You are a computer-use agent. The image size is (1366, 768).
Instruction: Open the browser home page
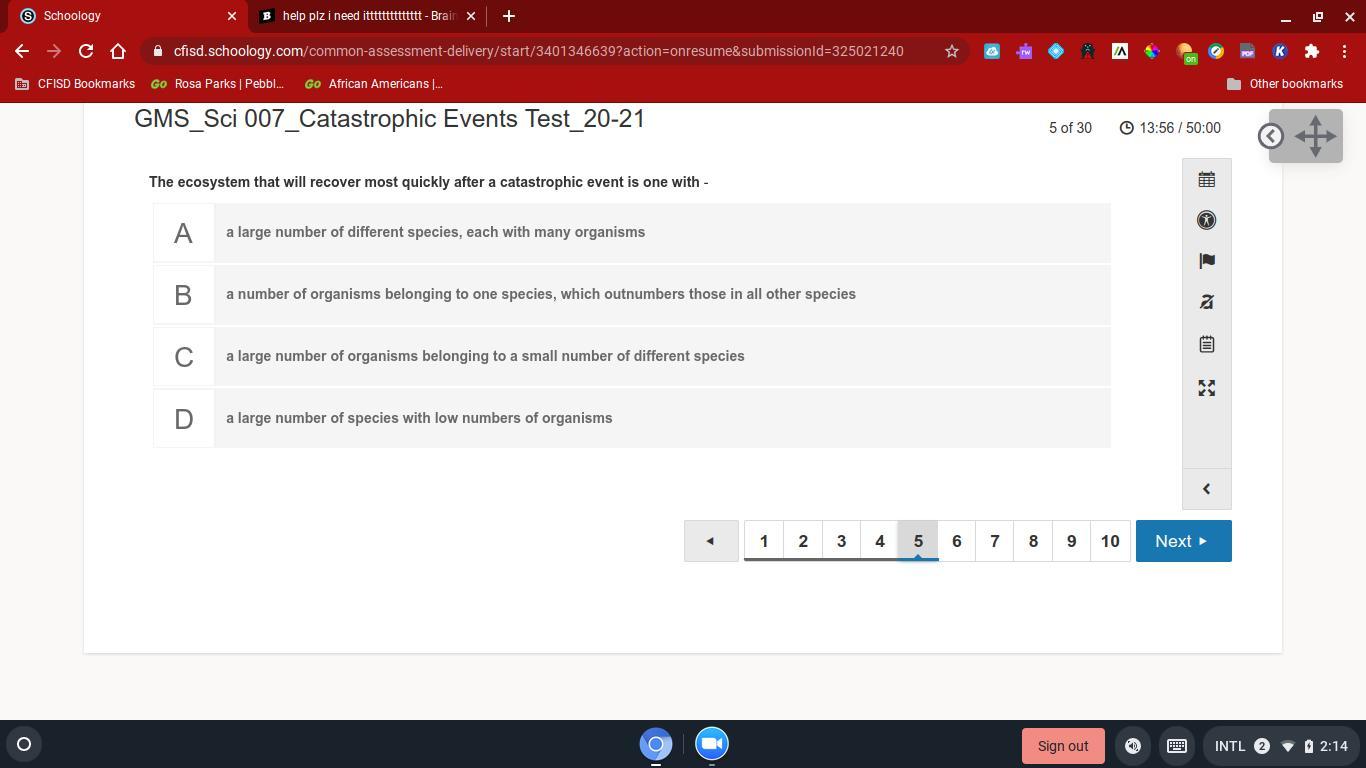click(x=118, y=51)
